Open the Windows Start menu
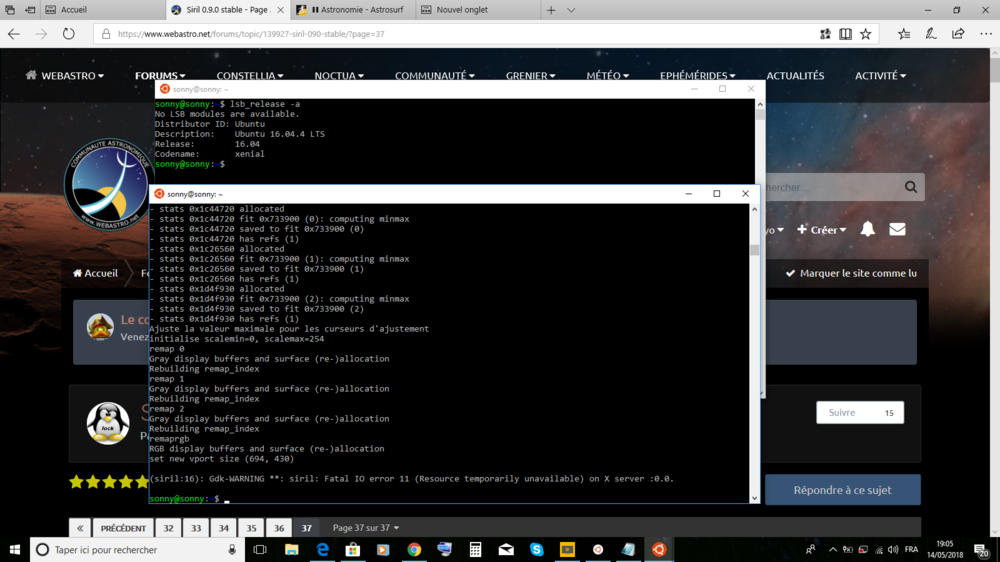The image size is (1000, 562). (15, 549)
